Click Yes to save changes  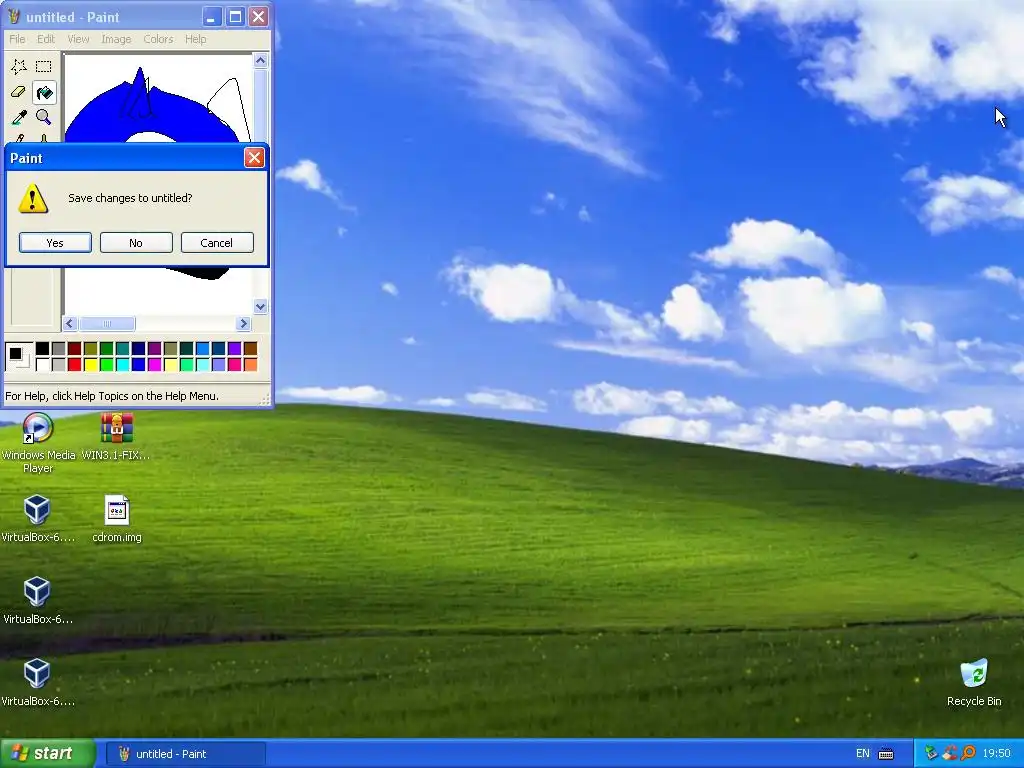tap(55, 243)
